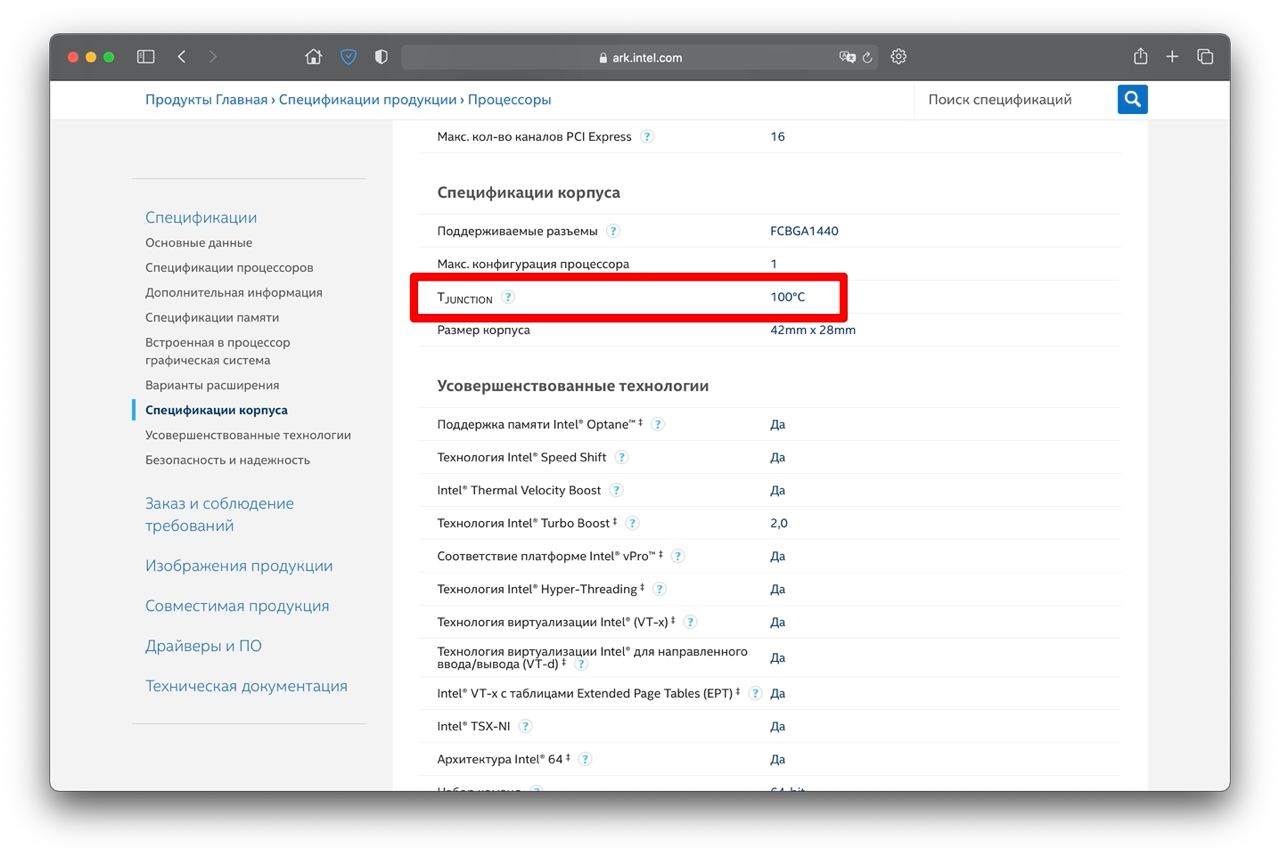Open help icon for Архитектура Intel 64

[585, 759]
